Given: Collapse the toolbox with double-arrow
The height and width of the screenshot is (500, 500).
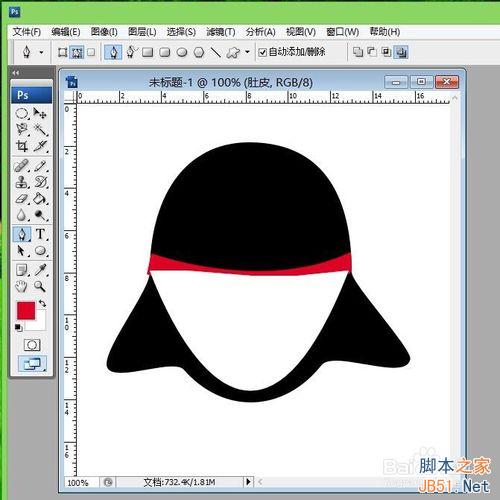Looking at the screenshot, I should [16, 73].
